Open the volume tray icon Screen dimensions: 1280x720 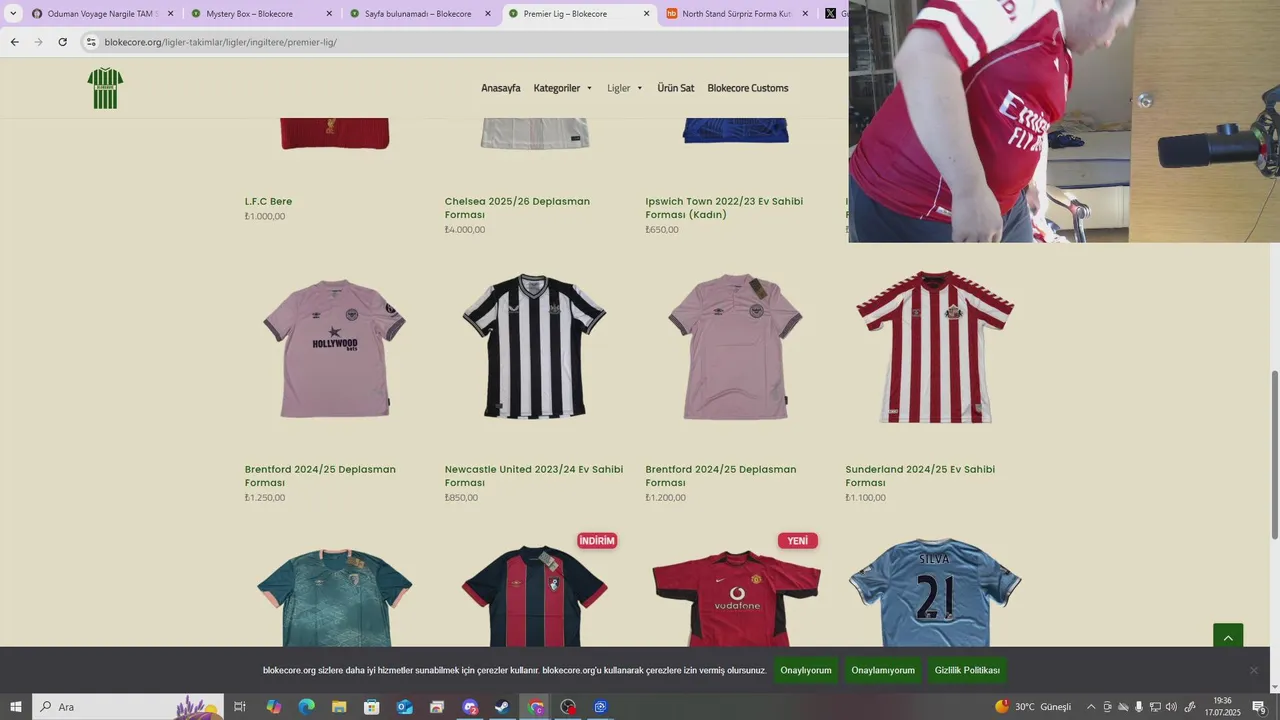(x=1171, y=707)
